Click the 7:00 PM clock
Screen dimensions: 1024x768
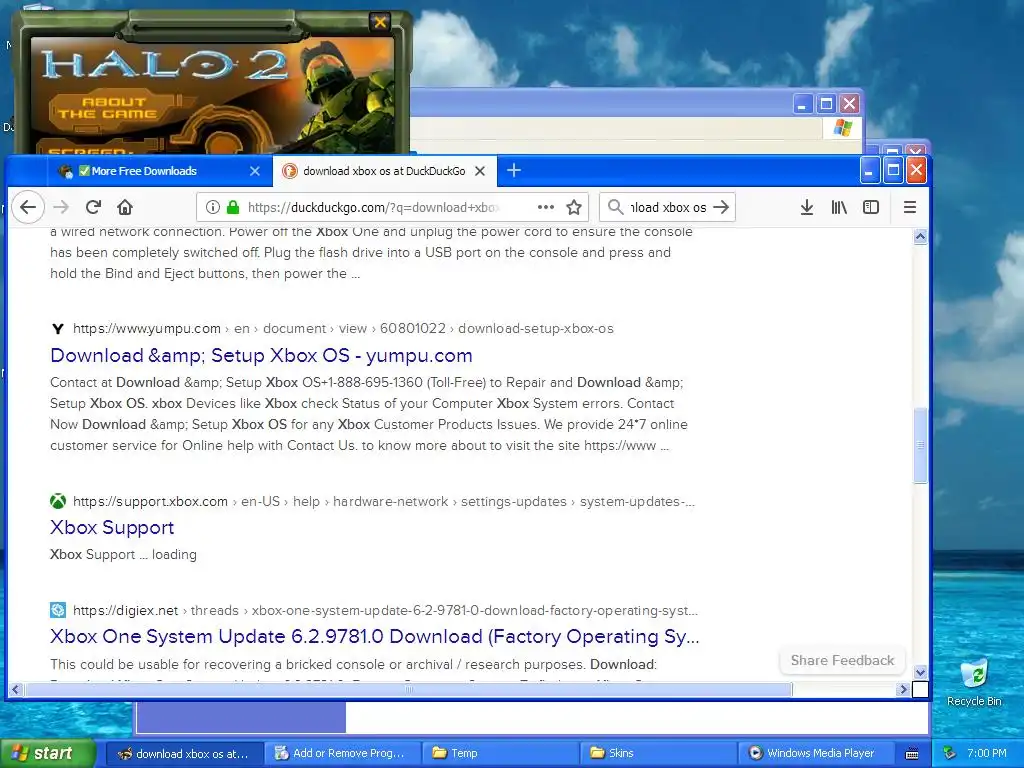[987, 753]
